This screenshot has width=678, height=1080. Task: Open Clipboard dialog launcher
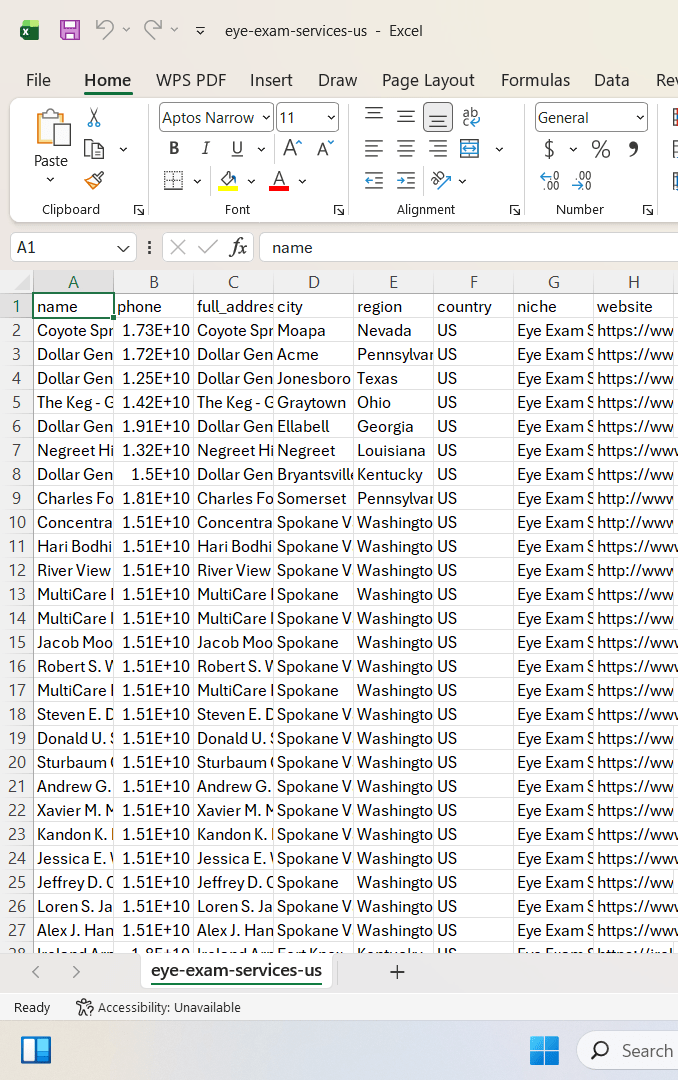click(138, 210)
